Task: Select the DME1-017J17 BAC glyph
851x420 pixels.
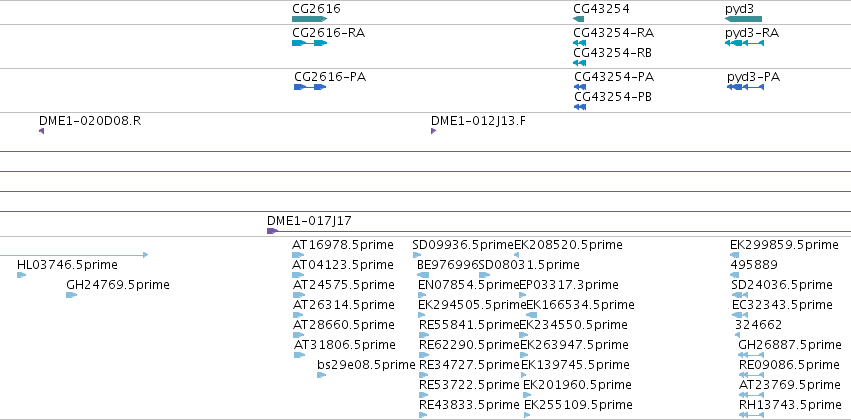Action: pos(559,231)
